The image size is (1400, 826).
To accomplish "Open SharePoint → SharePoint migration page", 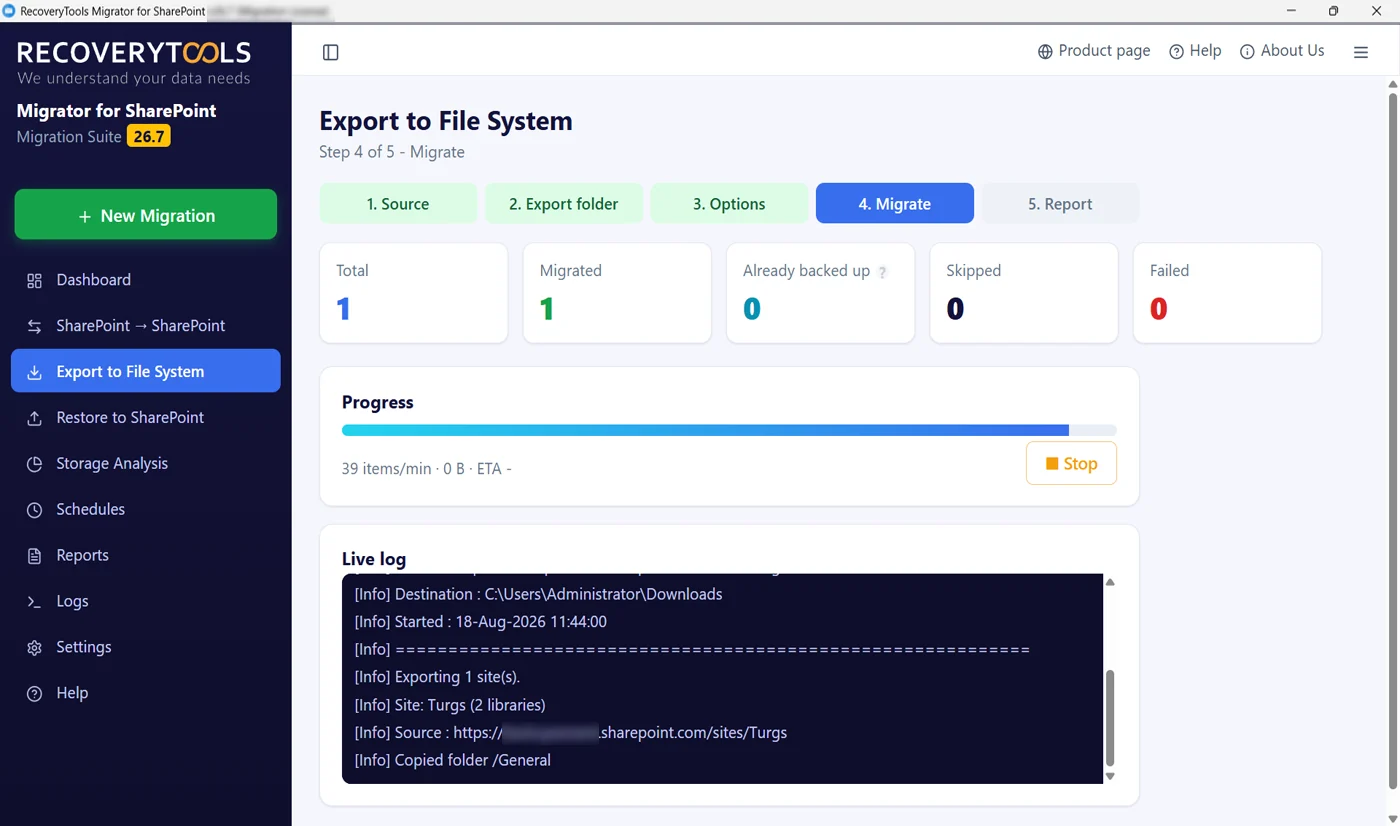I will click(x=146, y=326).
